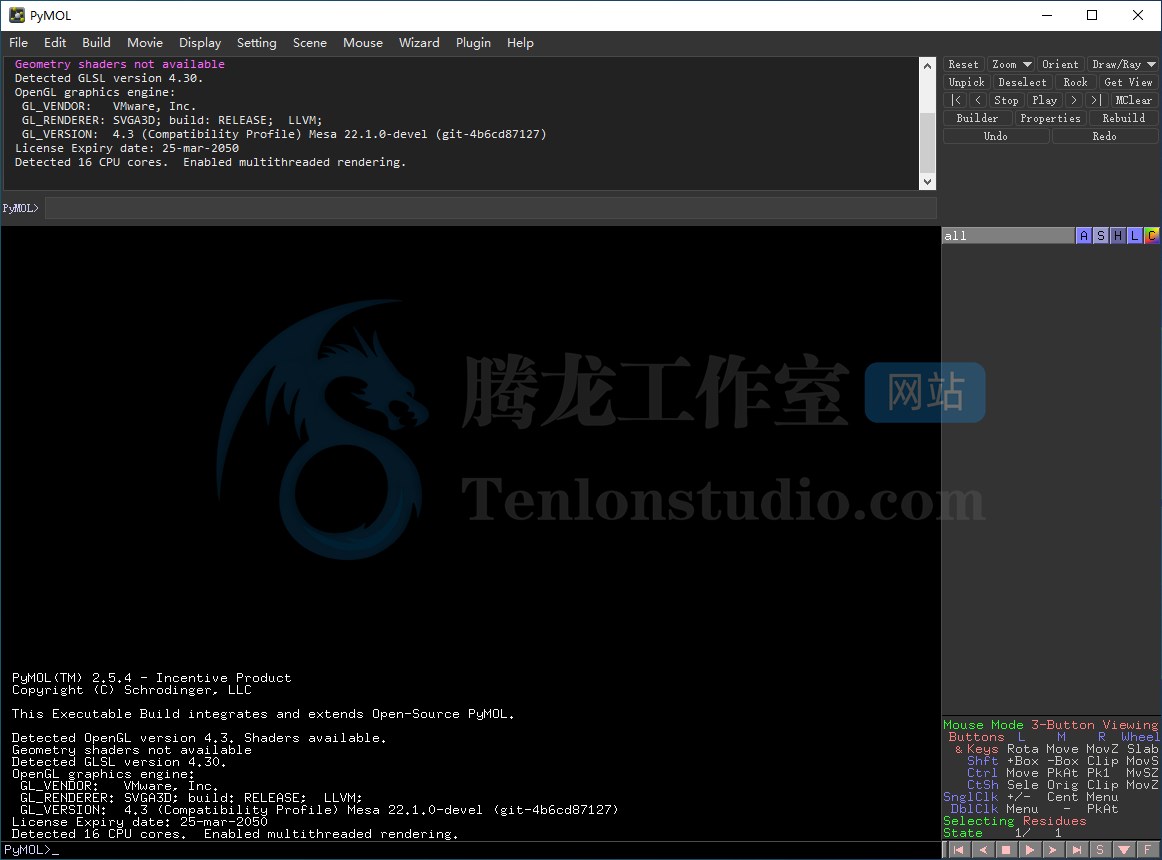Open the Zoom dropdown
This screenshot has width=1162, height=860.
[x=1012, y=64]
